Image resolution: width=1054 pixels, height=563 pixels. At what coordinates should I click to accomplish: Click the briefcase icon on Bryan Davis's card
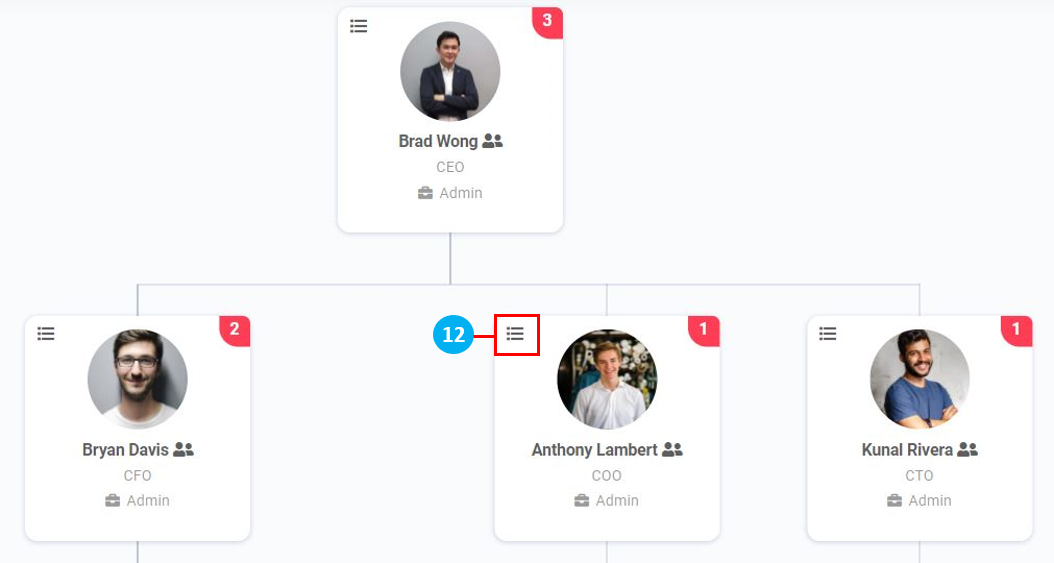[x=113, y=501]
